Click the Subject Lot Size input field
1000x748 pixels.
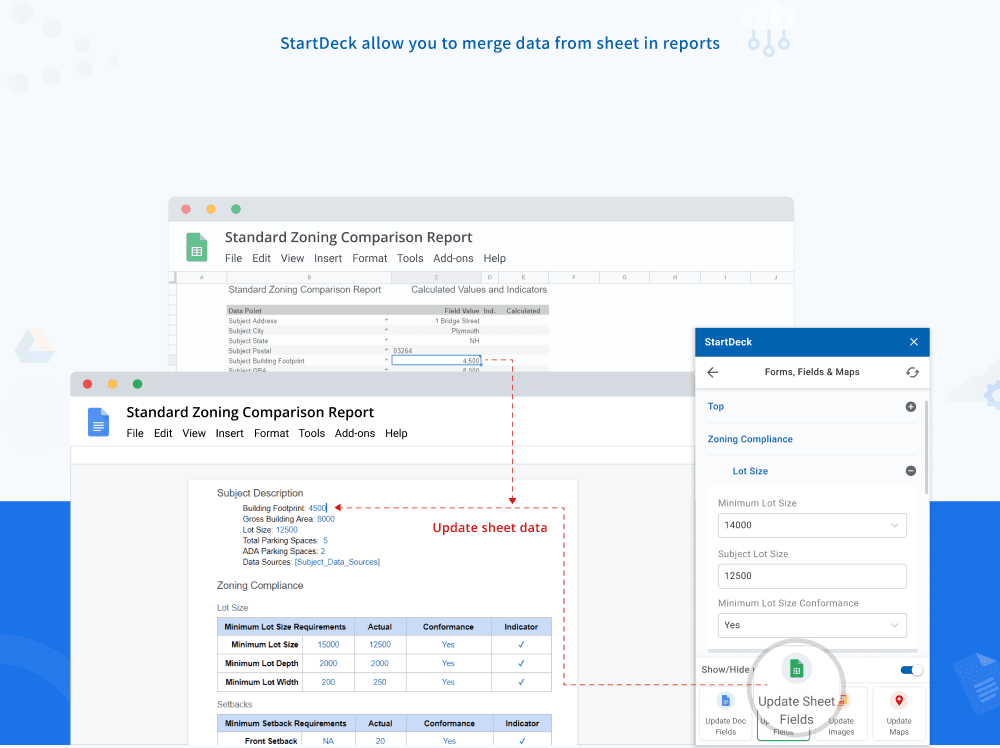tap(812, 576)
